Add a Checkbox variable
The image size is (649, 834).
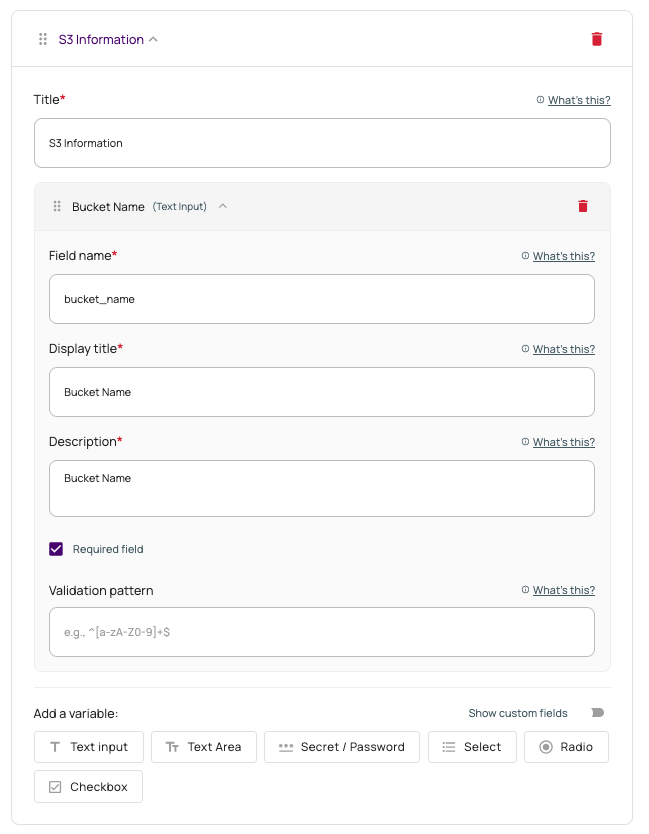click(x=88, y=786)
